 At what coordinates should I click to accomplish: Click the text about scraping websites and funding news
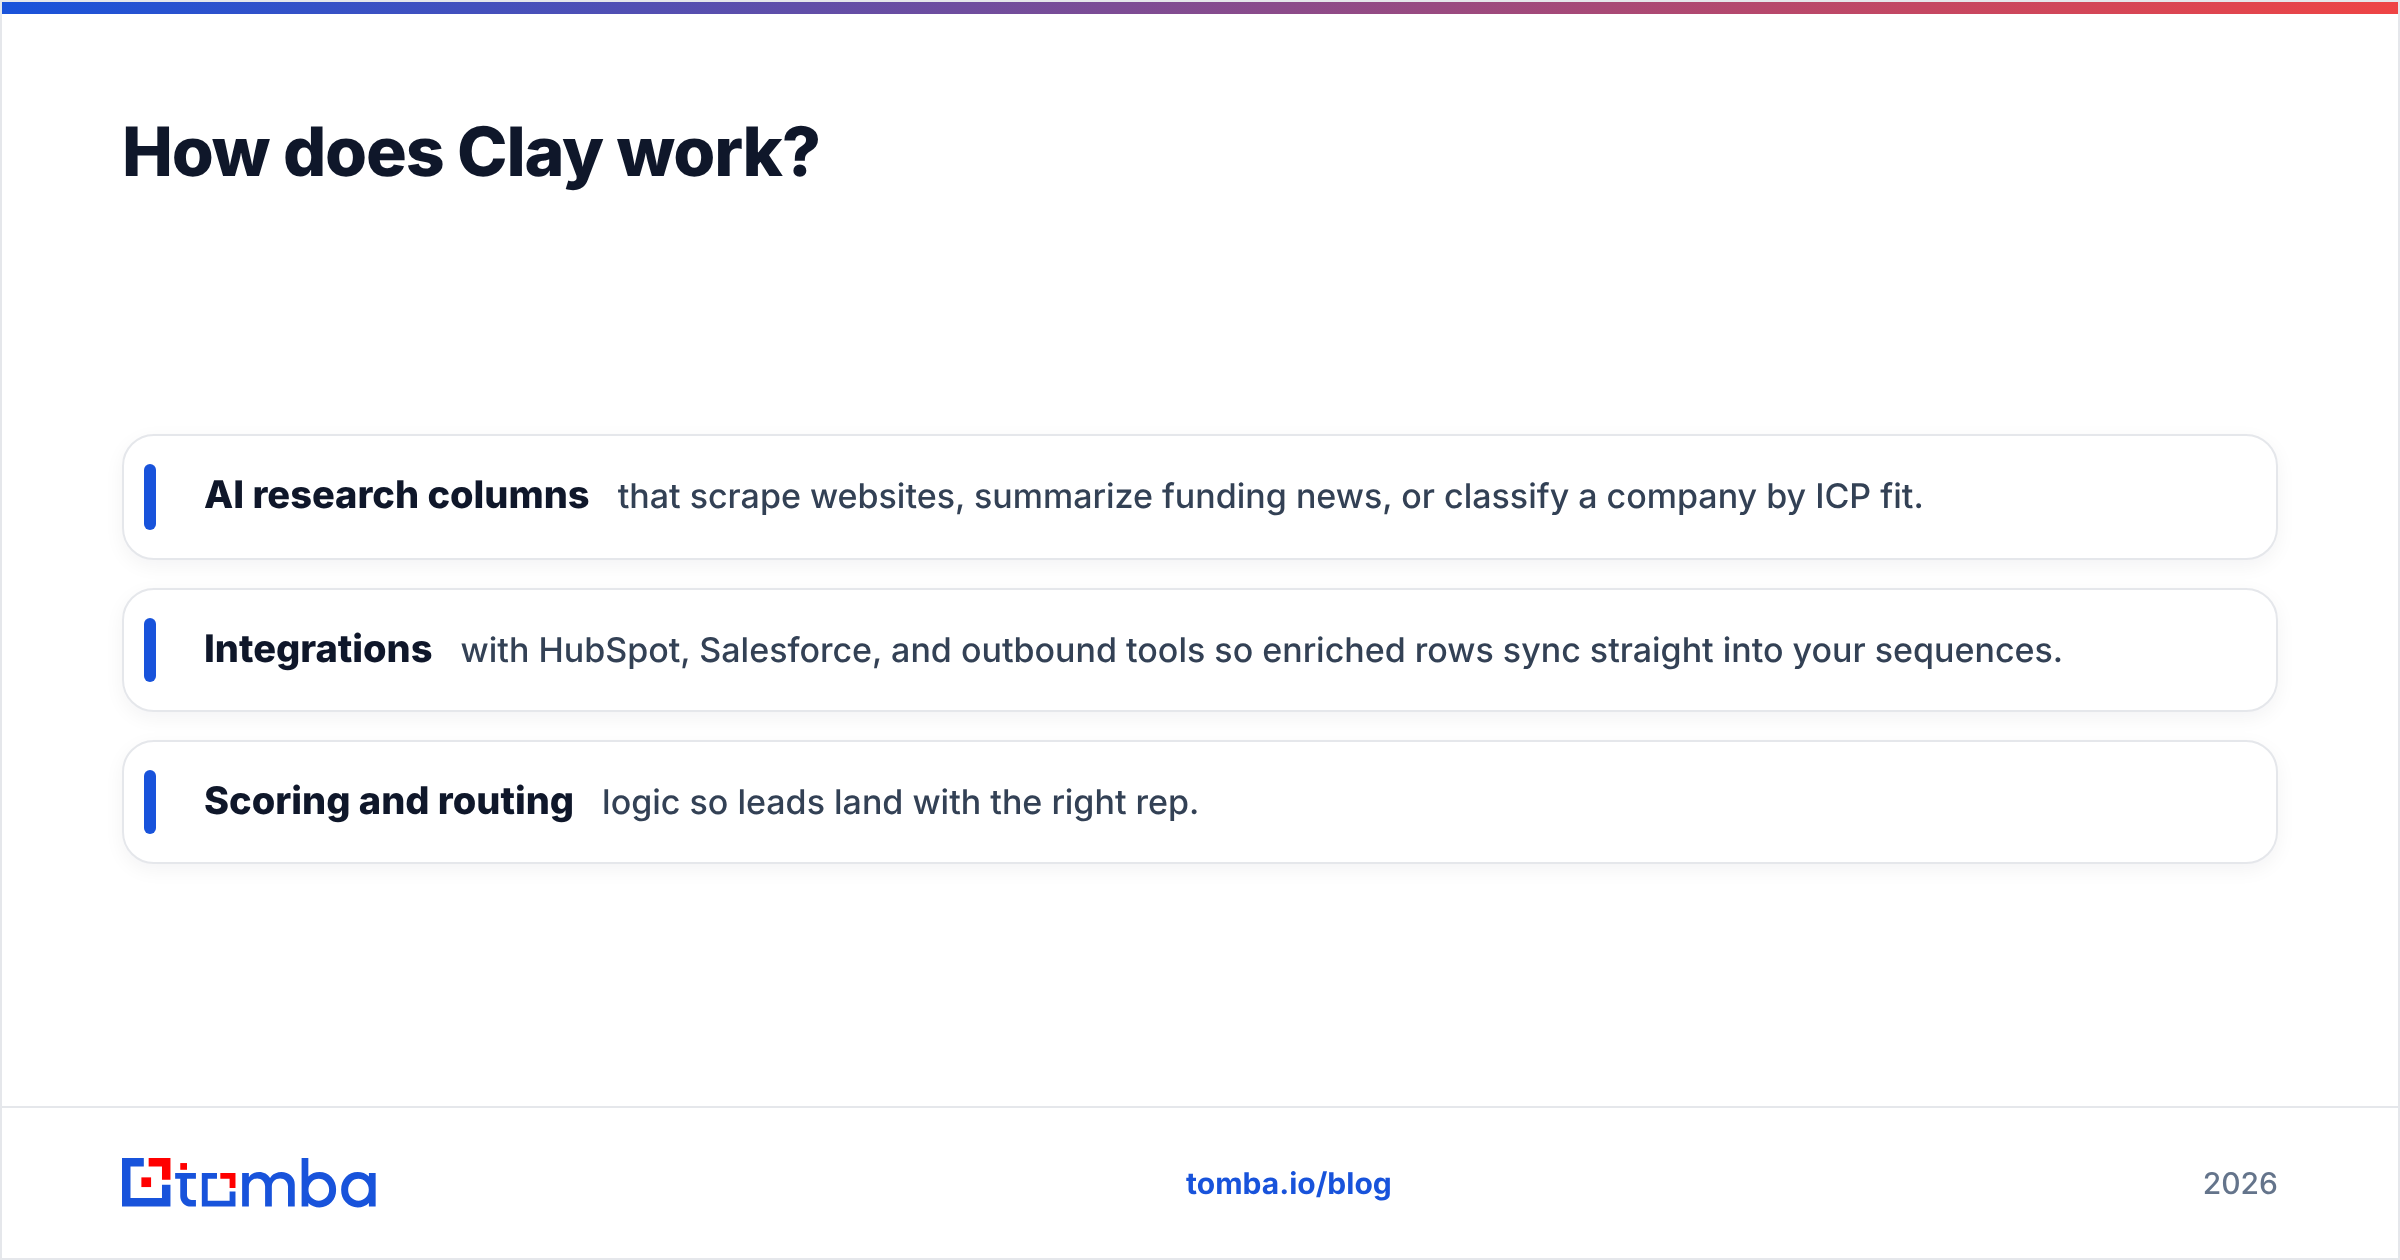[x=1270, y=497]
